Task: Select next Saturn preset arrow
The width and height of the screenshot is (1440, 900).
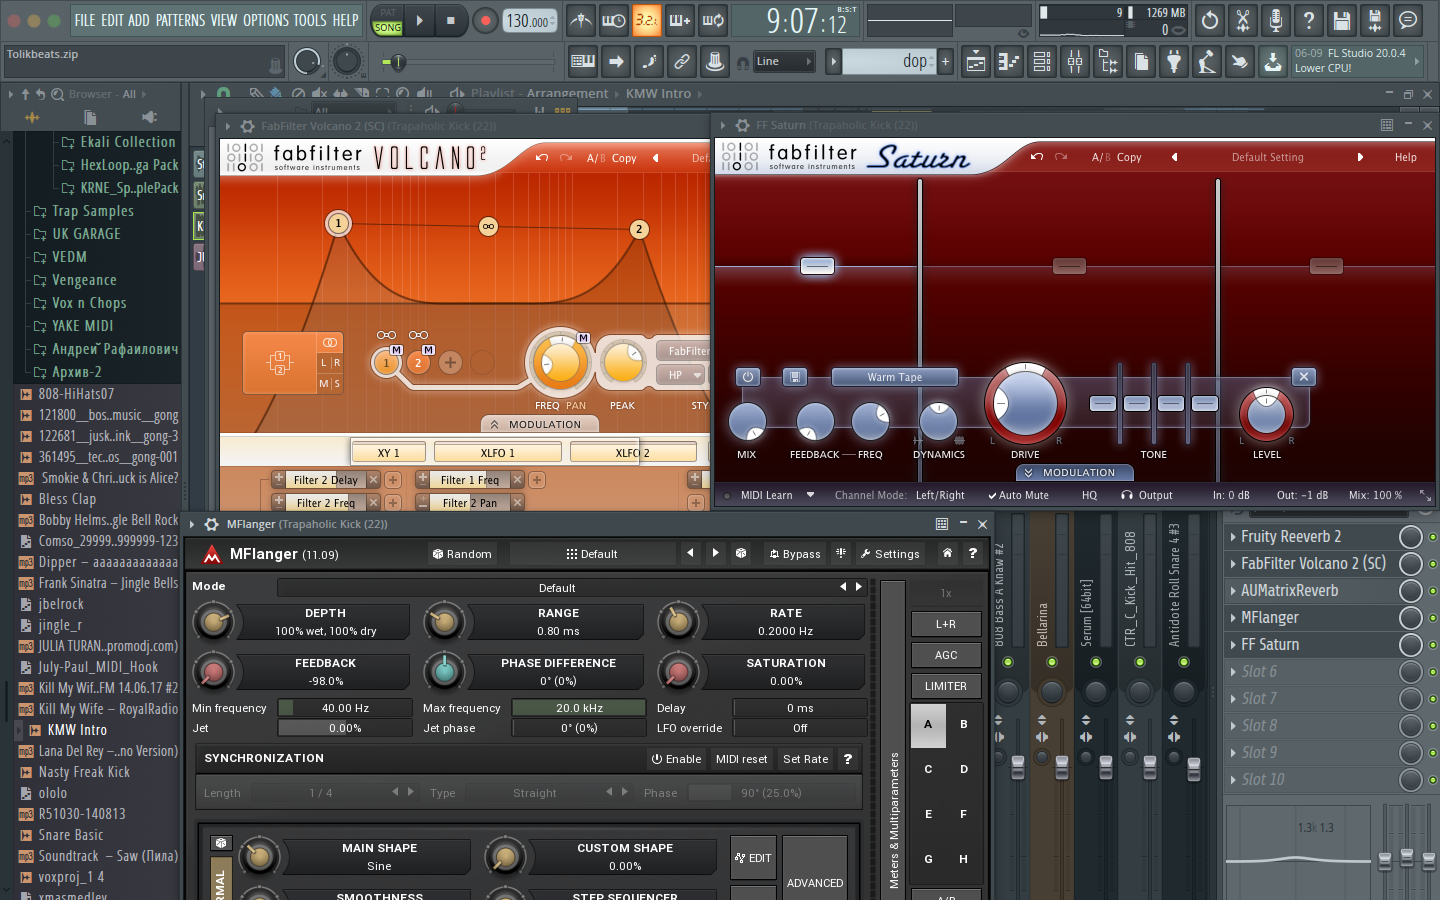Action: (1360, 157)
